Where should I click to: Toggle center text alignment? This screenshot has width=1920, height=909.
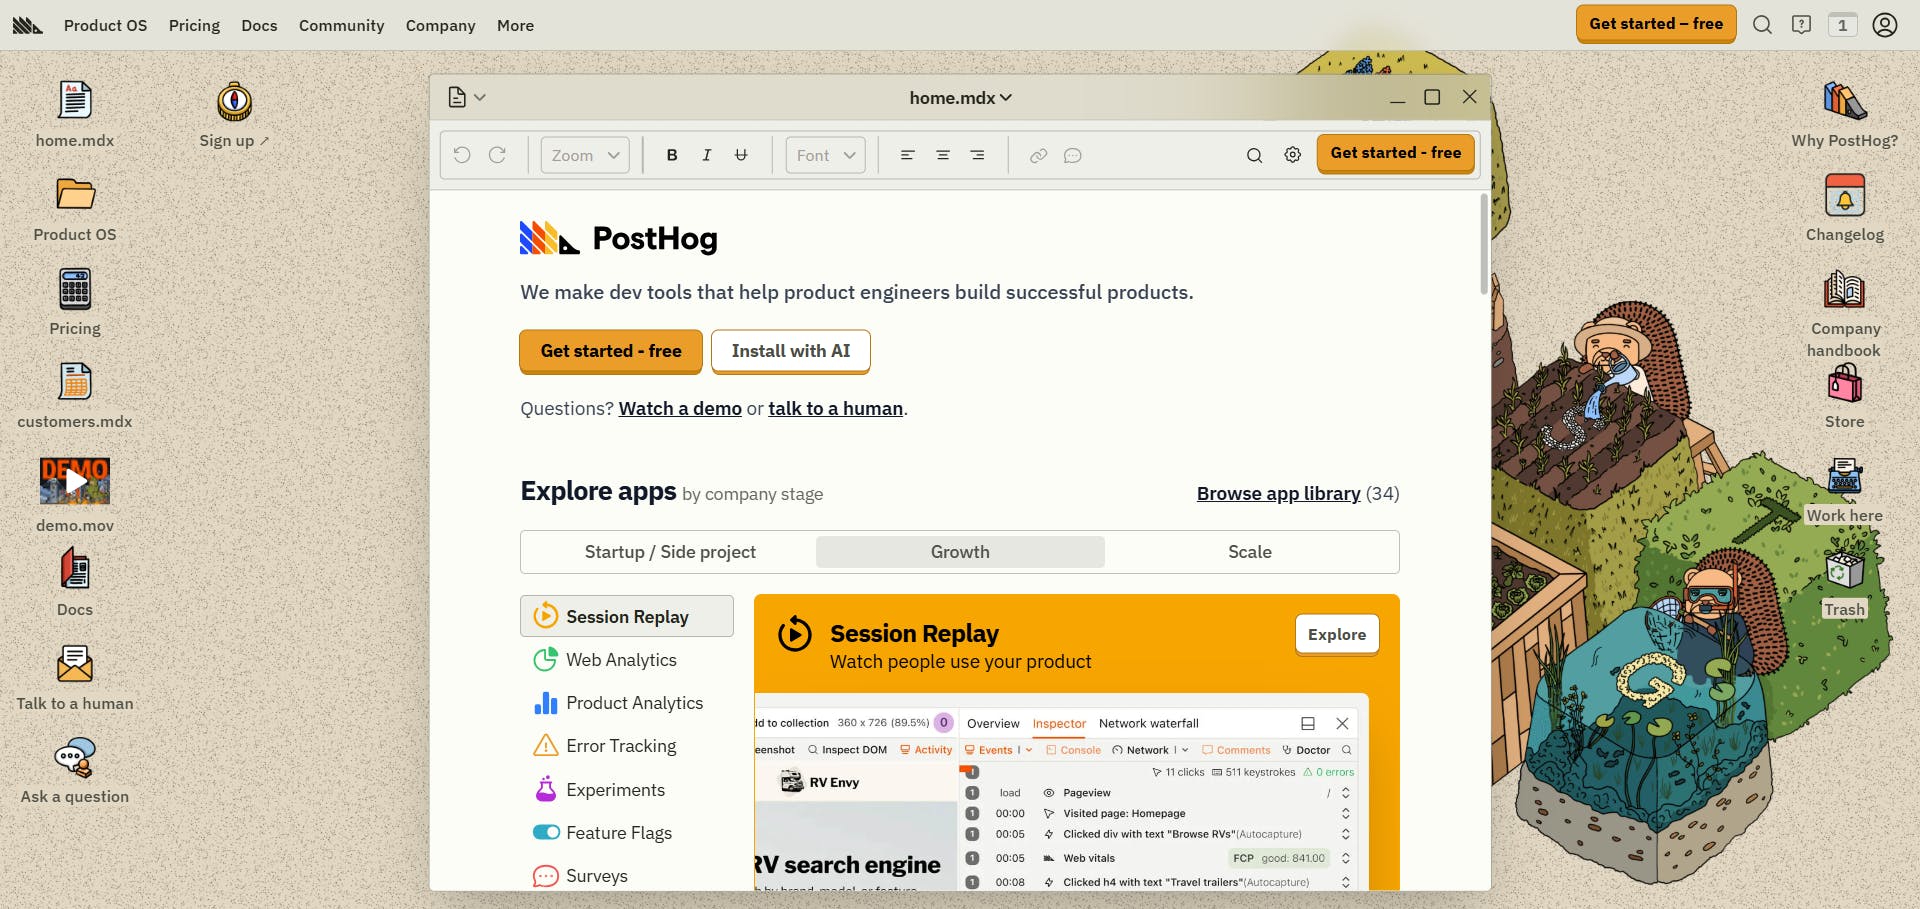(942, 155)
